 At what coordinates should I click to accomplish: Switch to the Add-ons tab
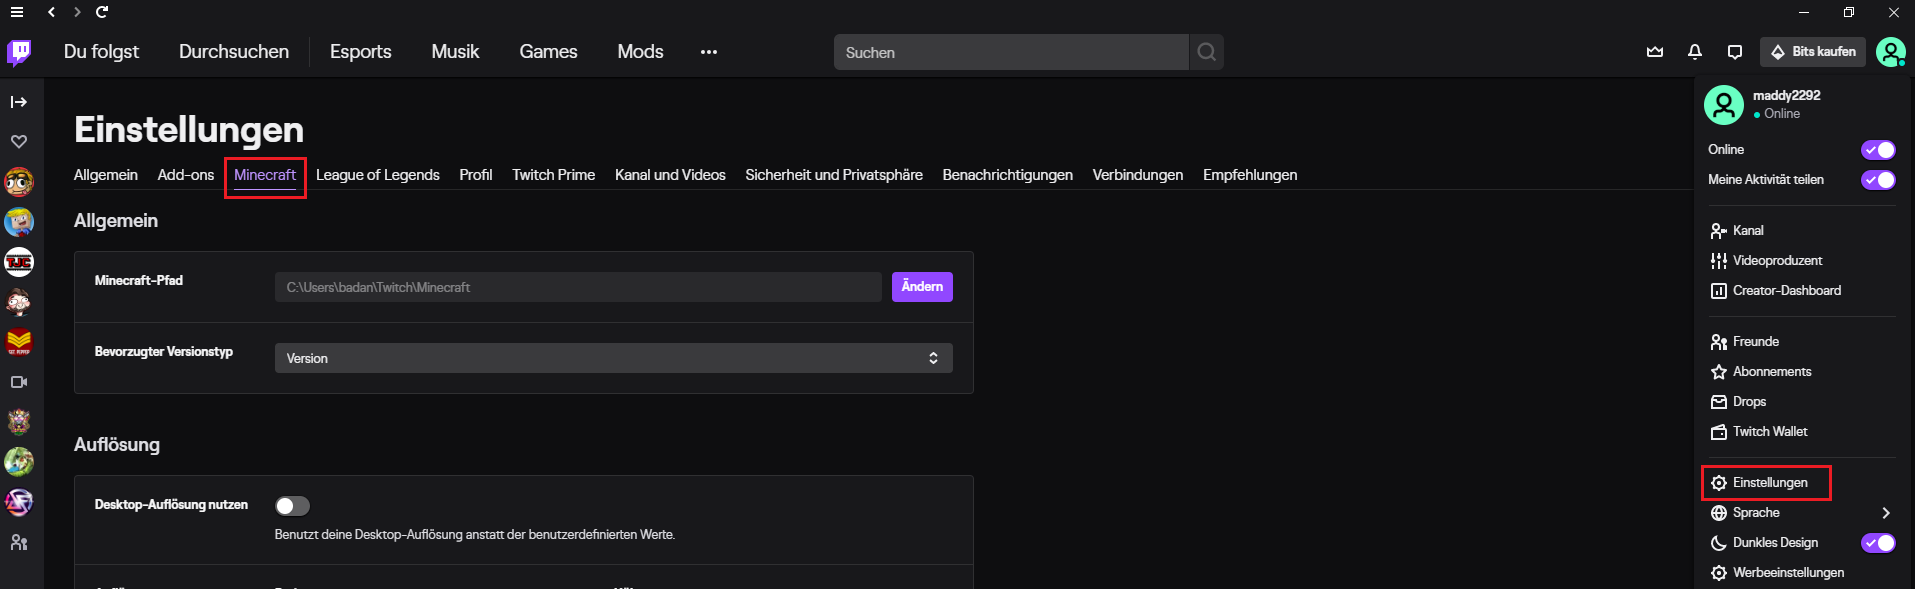186,175
